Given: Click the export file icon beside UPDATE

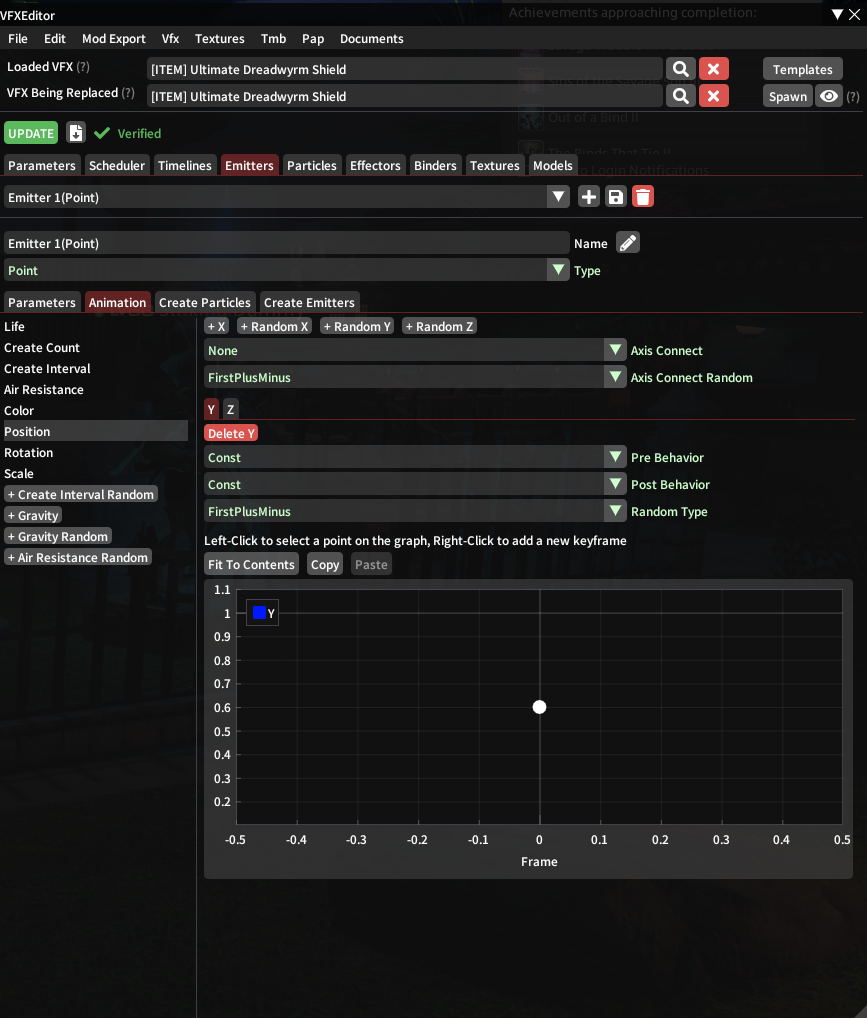Looking at the screenshot, I should 76,132.
